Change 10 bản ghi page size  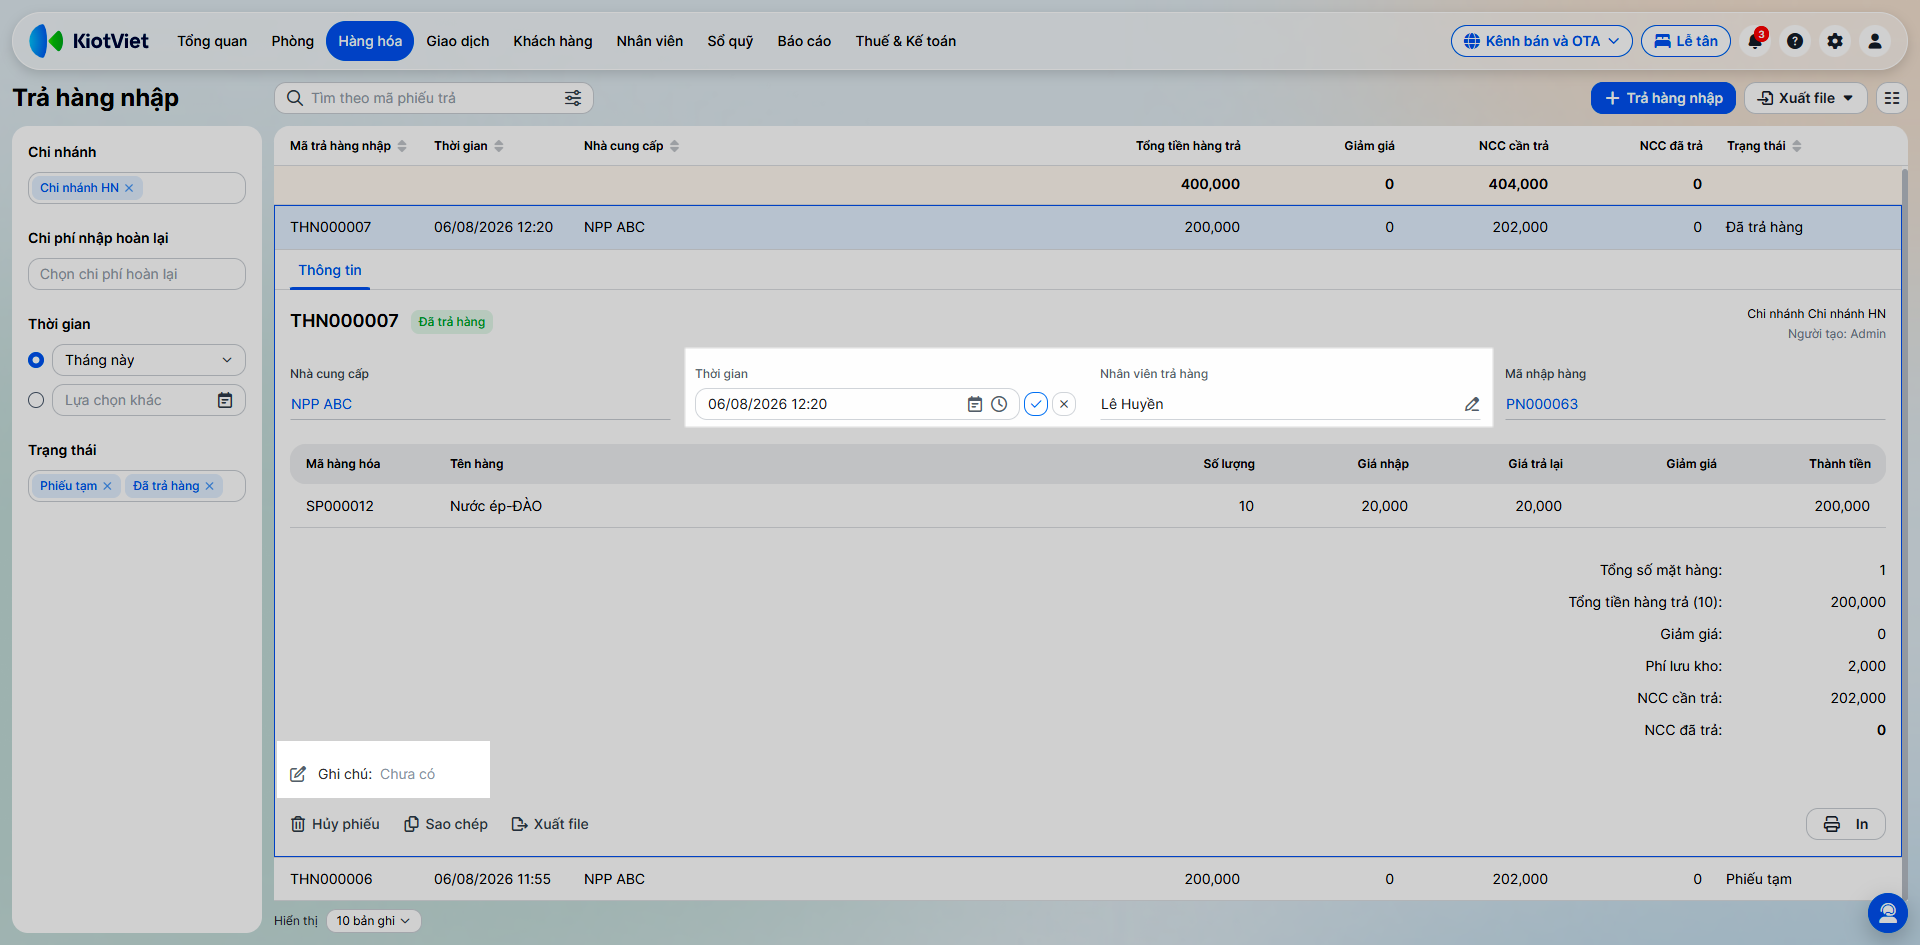(373, 921)
